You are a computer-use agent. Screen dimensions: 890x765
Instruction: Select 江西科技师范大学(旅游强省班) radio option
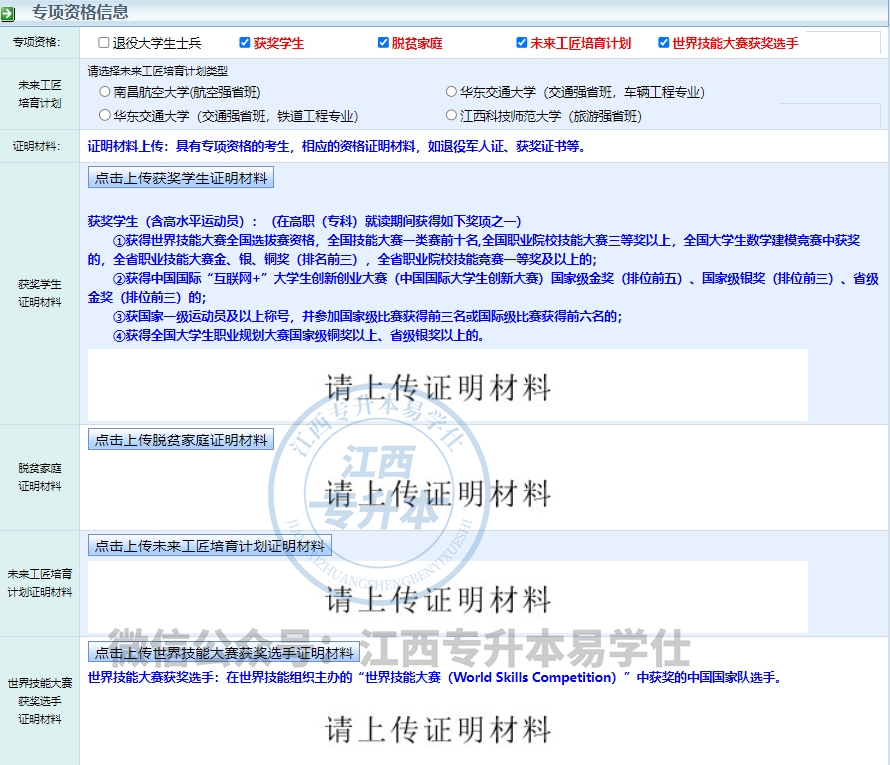pos(451,115)
